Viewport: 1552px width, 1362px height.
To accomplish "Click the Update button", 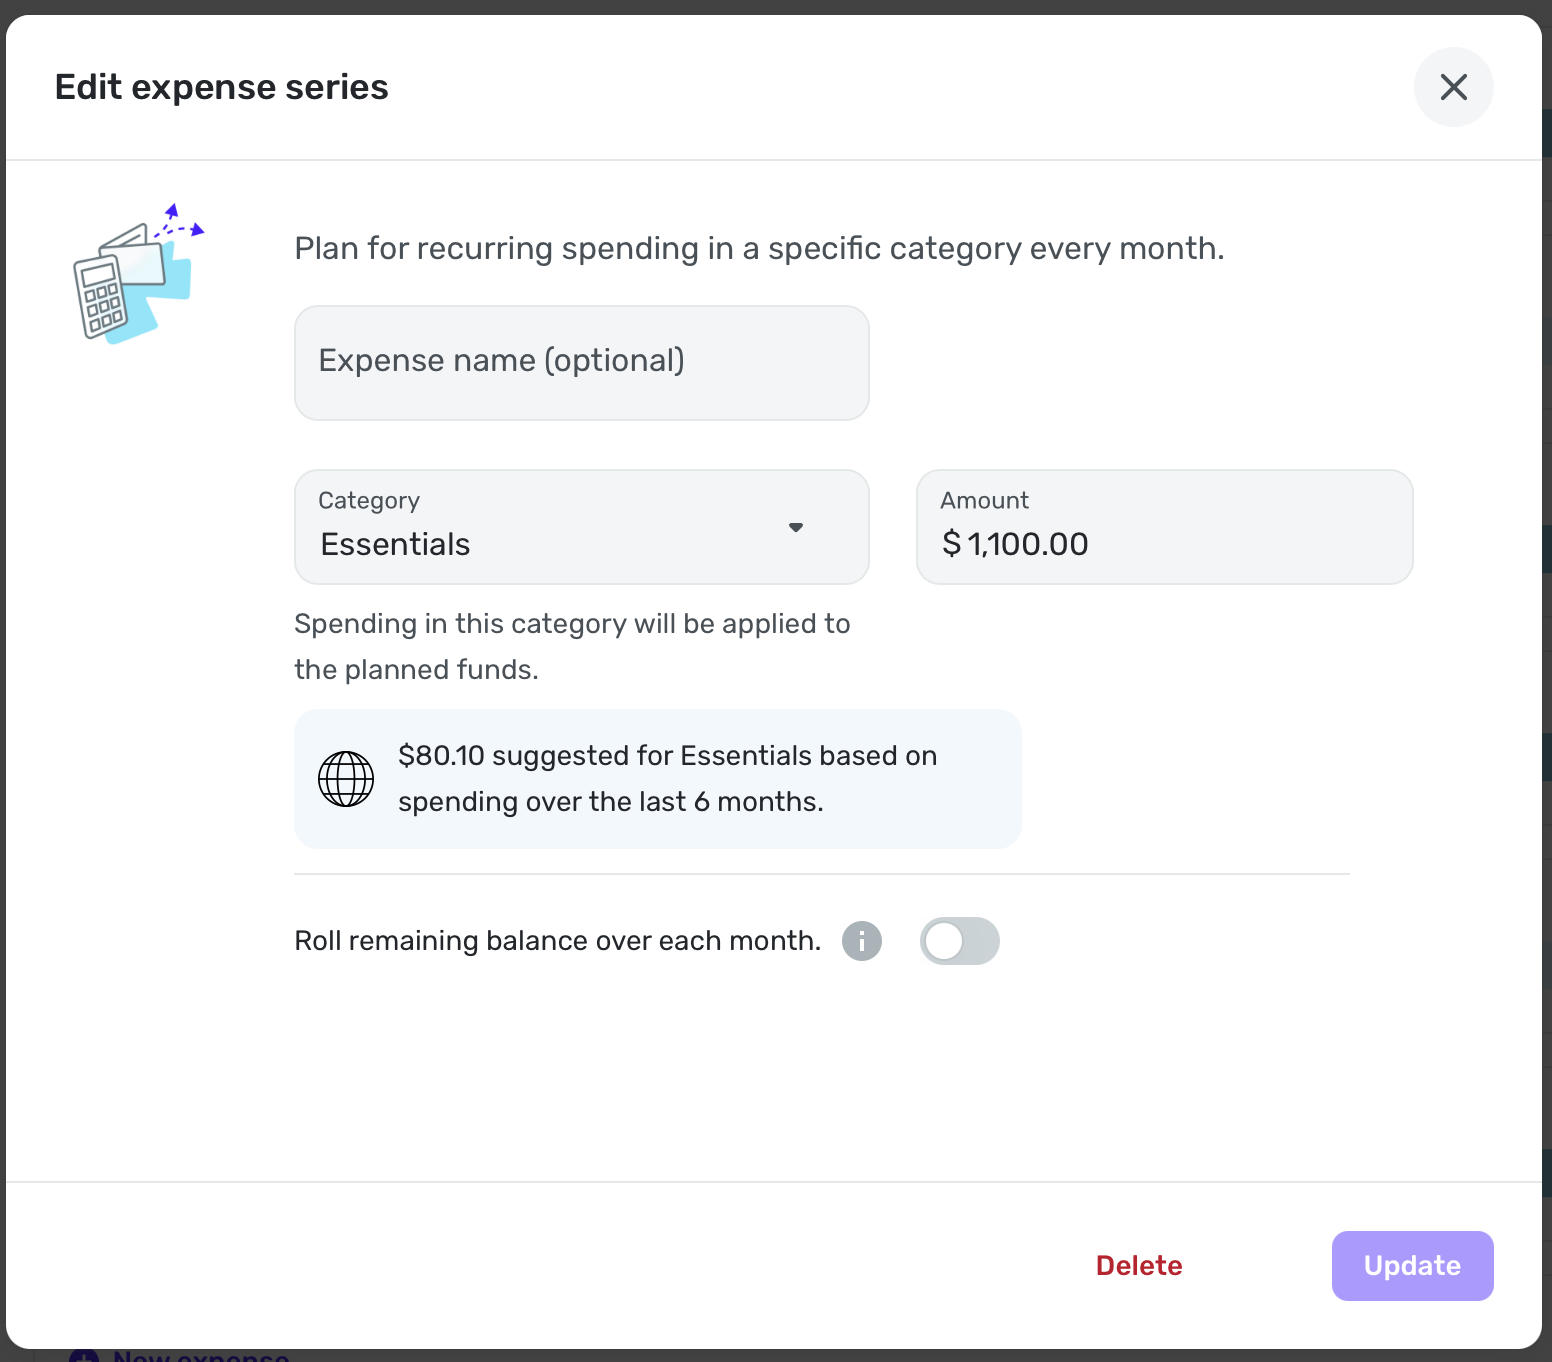I will 1412,1266.
